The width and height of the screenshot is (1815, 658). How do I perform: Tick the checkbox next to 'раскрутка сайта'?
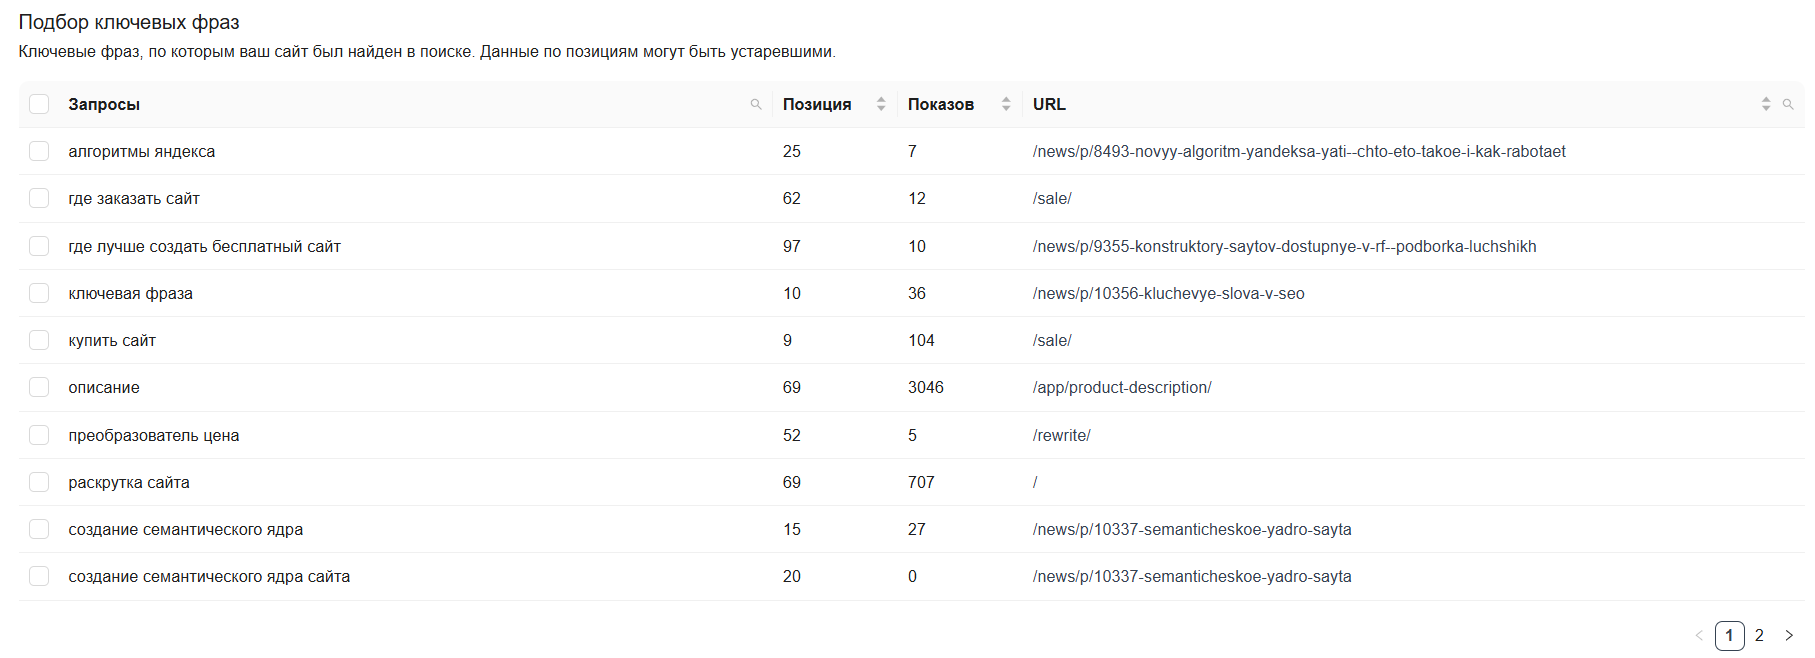point(39,482)
